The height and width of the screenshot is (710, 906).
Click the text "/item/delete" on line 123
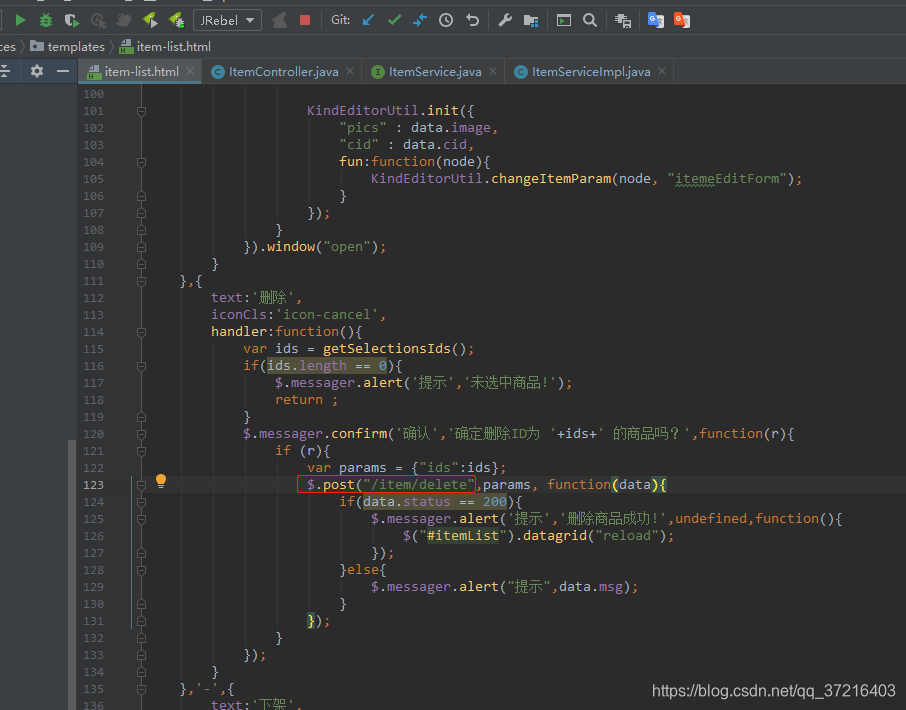(419, 485)
